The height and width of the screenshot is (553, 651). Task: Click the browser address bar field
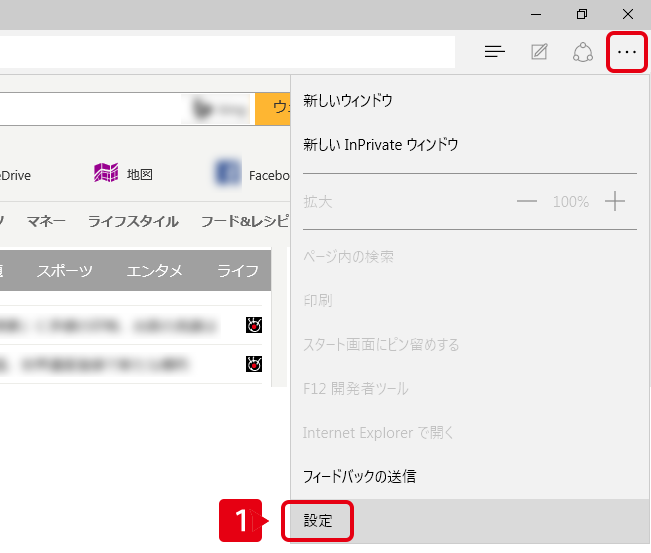(227, 52)
